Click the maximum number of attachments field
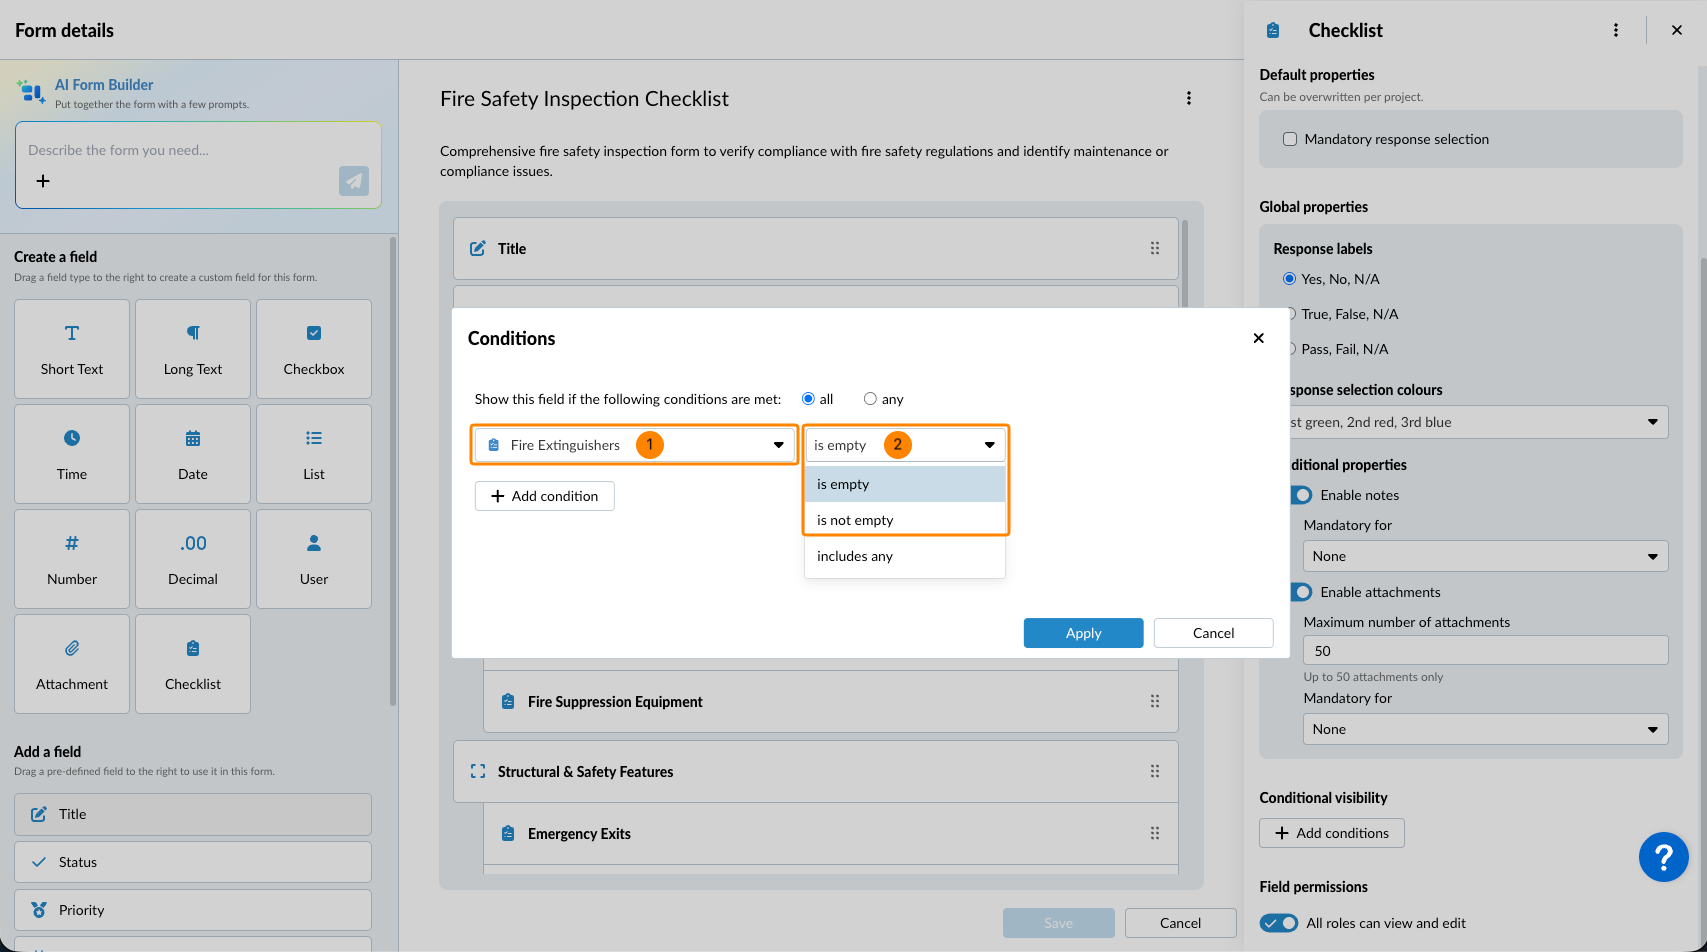Screen dimensions: 1707x952 (x=1485, y=651)
